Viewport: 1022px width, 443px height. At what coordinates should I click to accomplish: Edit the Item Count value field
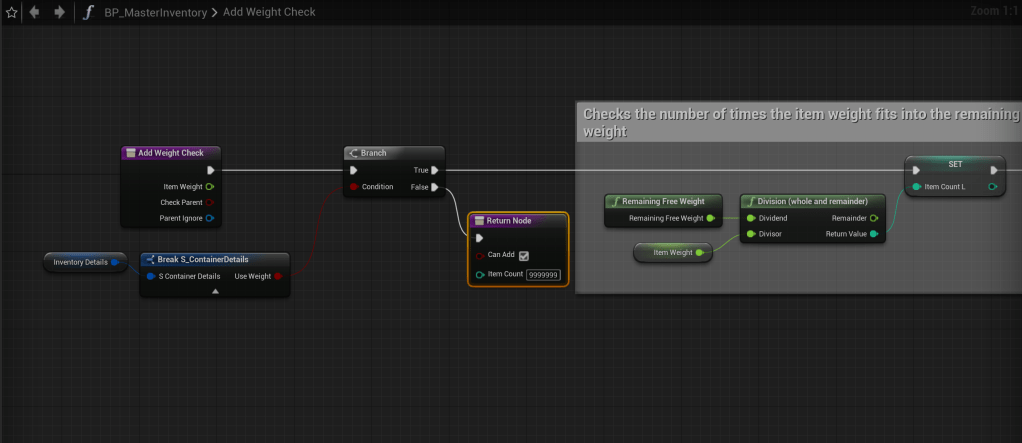tap(544, 274)
